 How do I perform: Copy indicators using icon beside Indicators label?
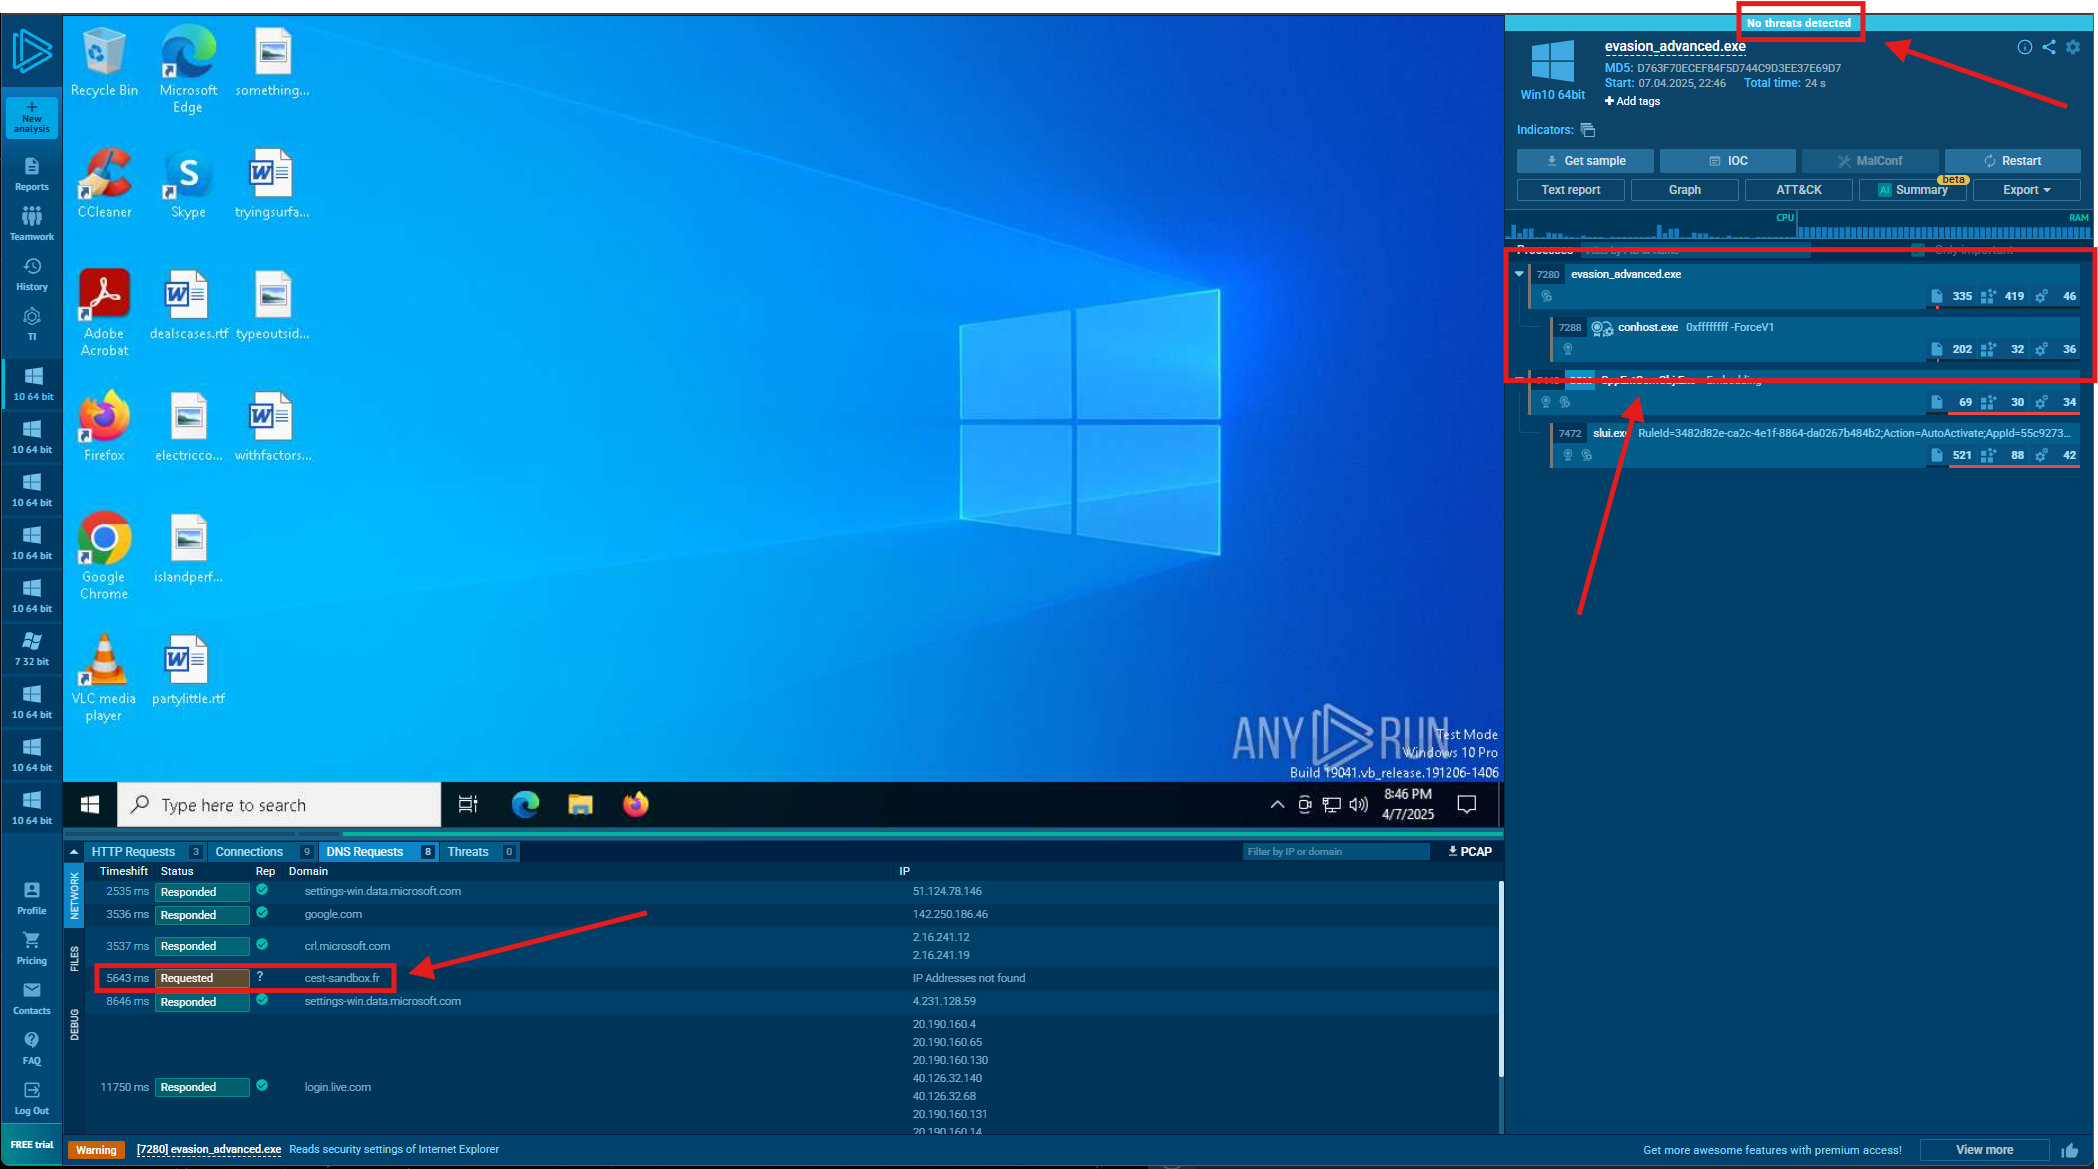1588,130
